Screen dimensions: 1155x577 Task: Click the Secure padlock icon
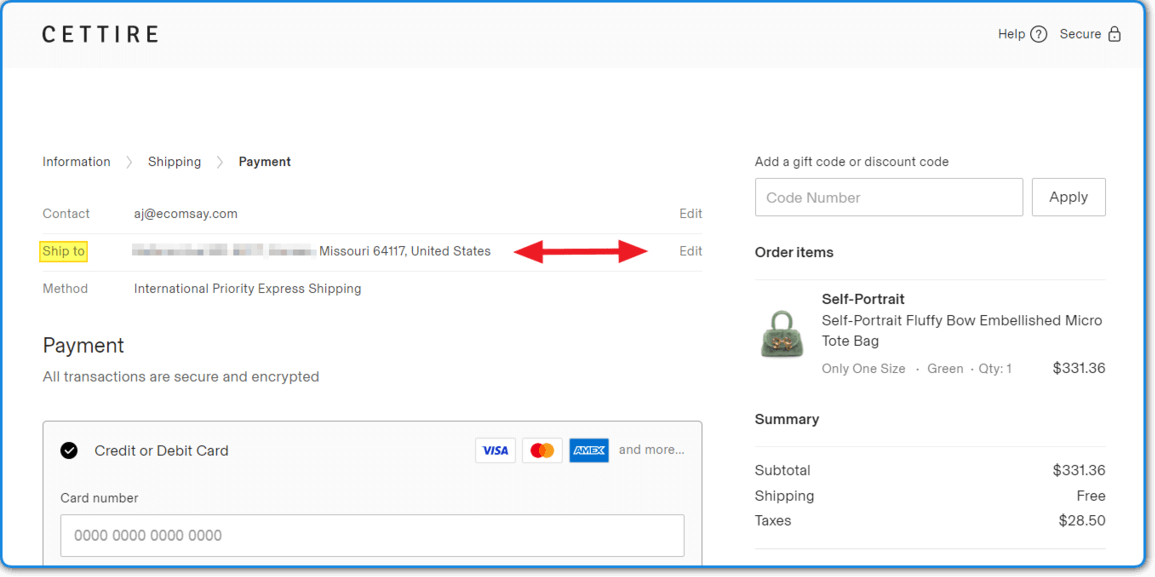(x=1114, y=34)
